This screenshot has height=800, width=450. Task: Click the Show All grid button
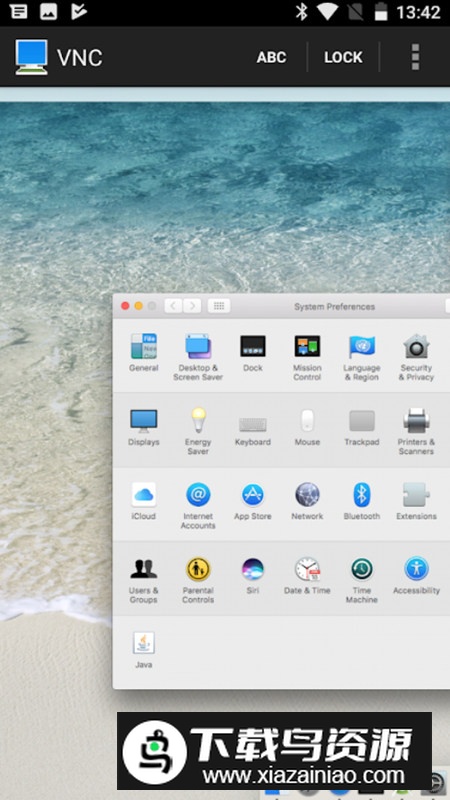pos(219,306)
